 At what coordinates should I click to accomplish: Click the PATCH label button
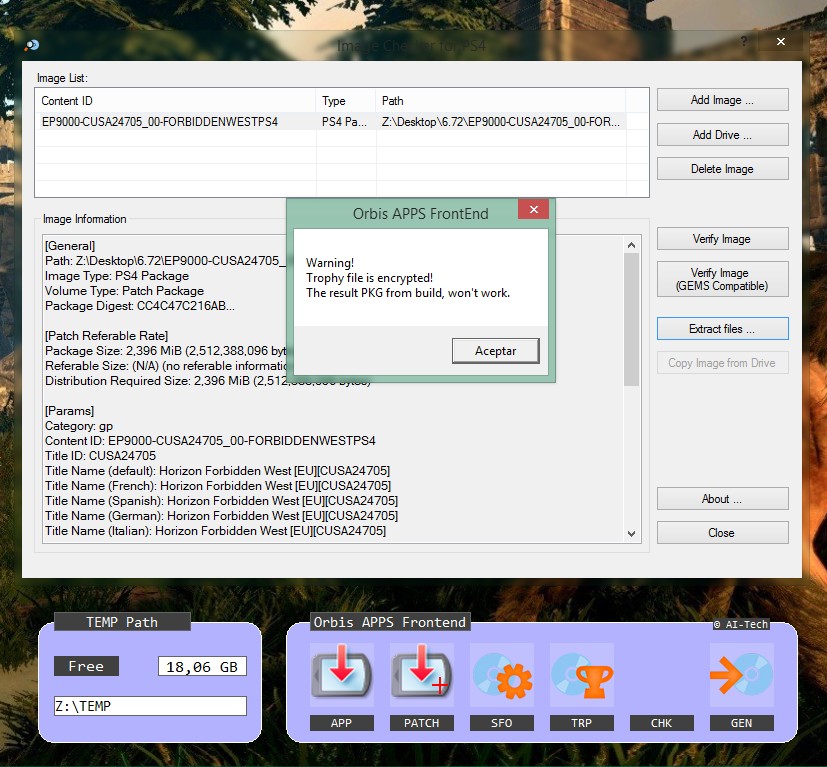coord(421,723)
